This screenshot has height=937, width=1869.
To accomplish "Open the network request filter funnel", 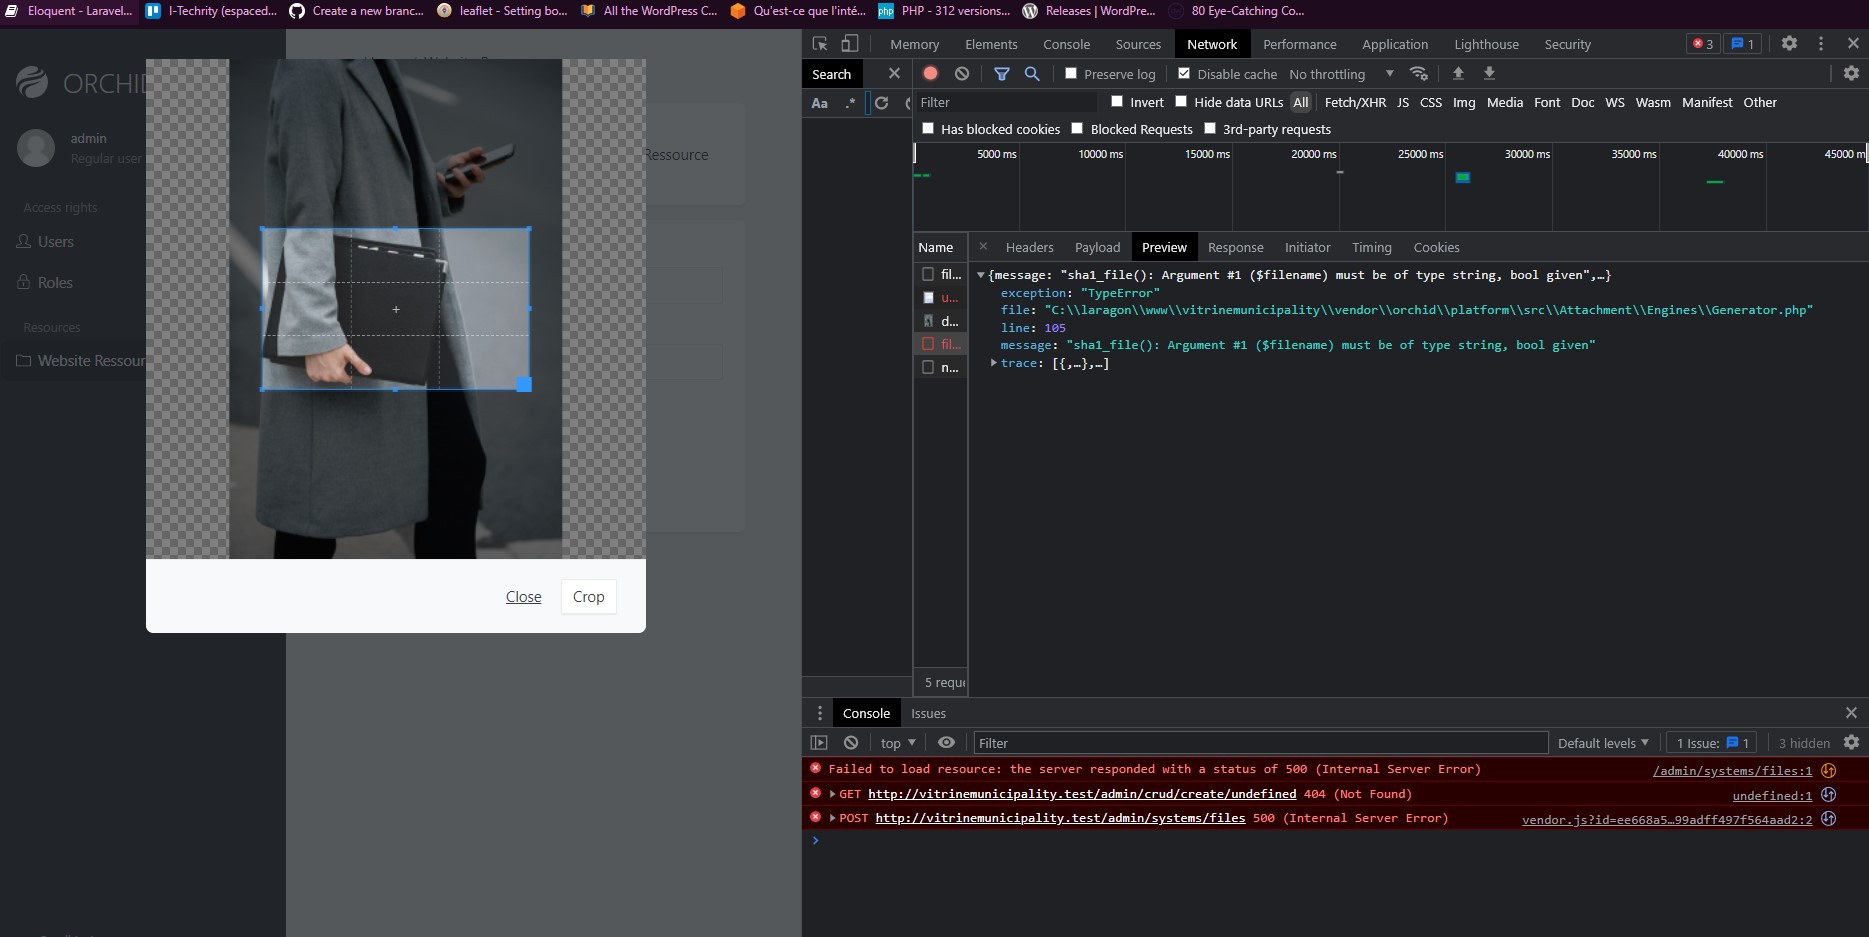I will click(x=1002, y=73).
